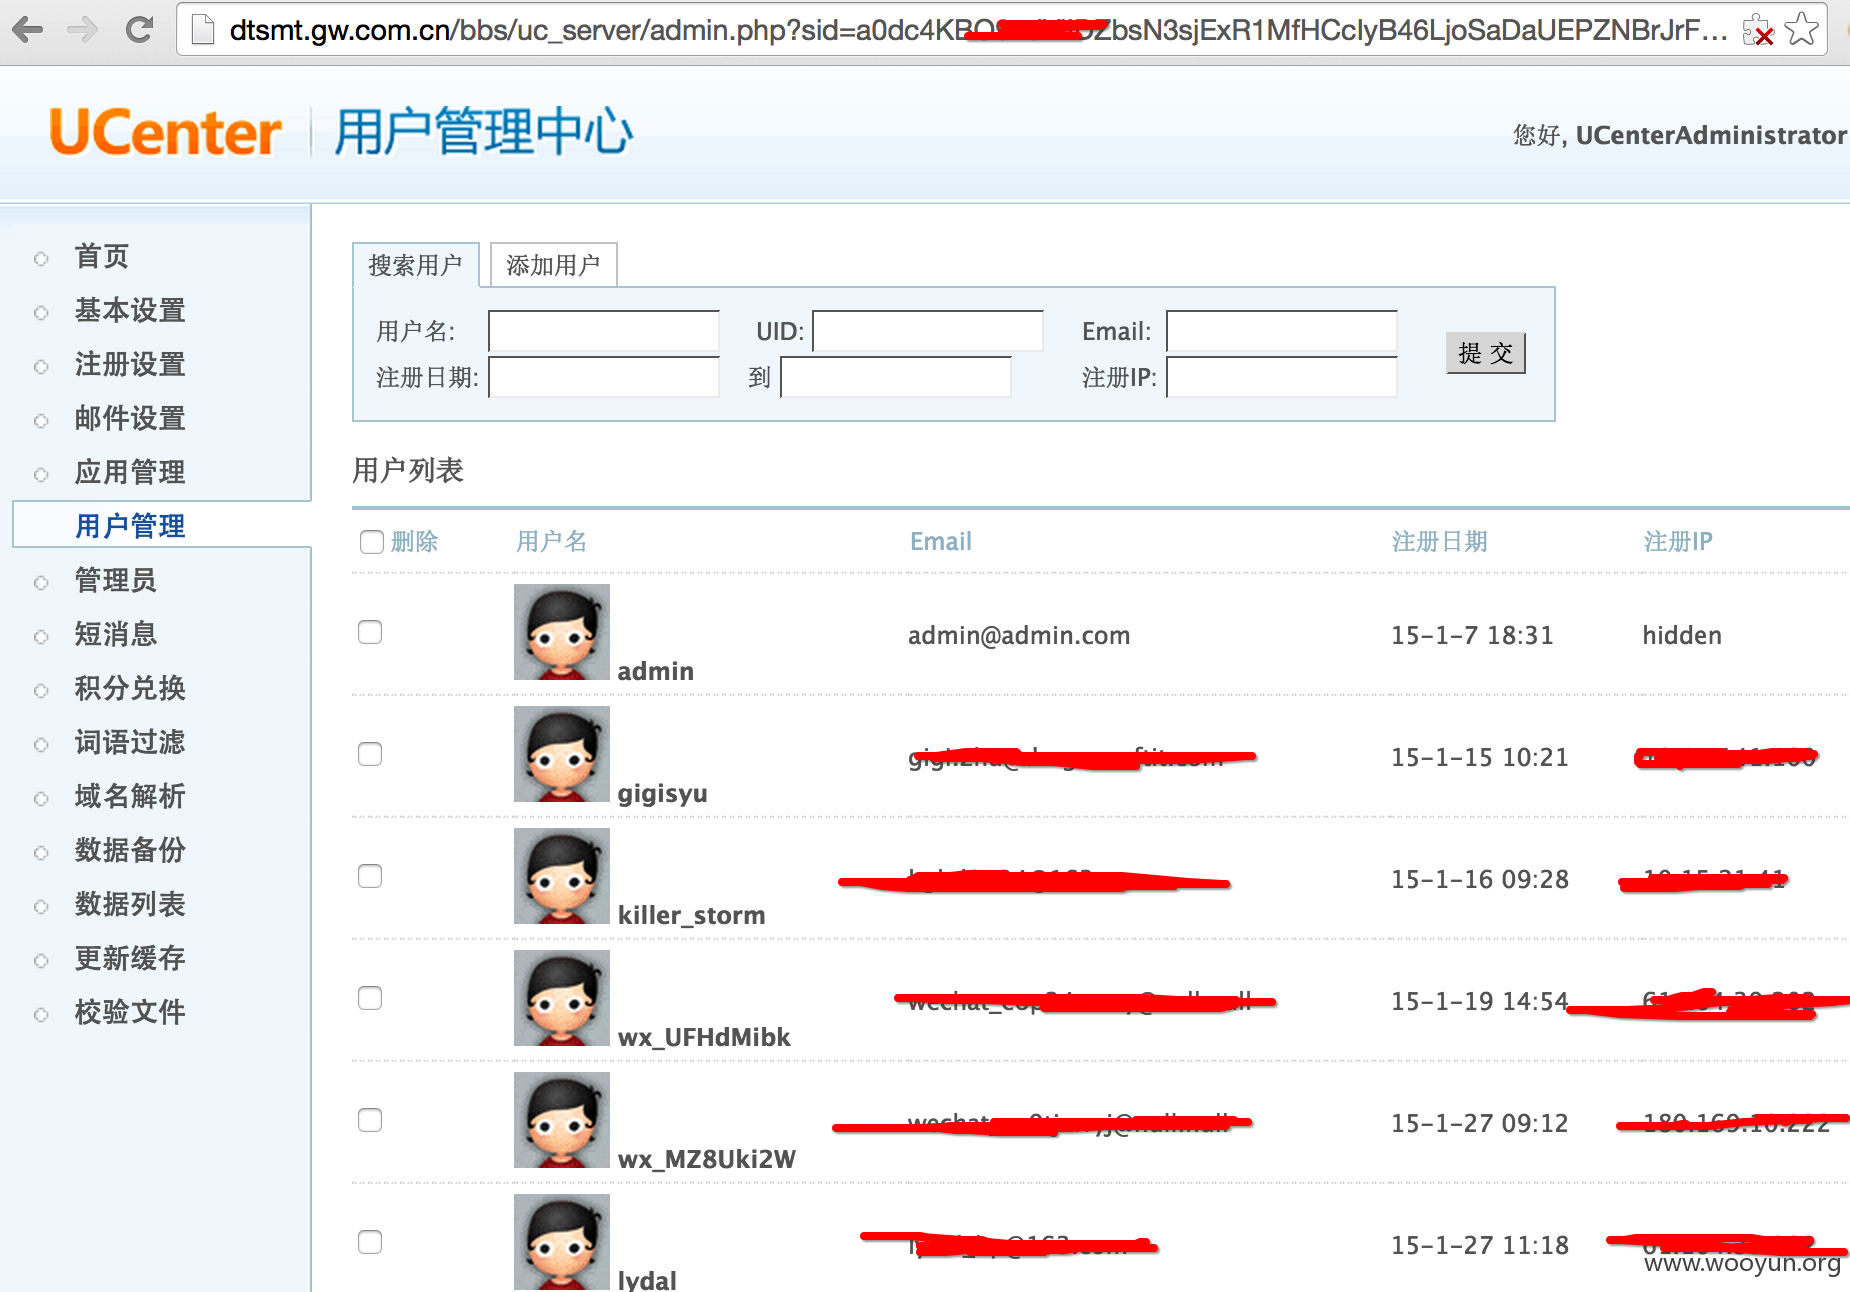Open lydal user's avatar image
The width and height of the screenshot is (1850, 1292).
click(x=562, y=1242)
